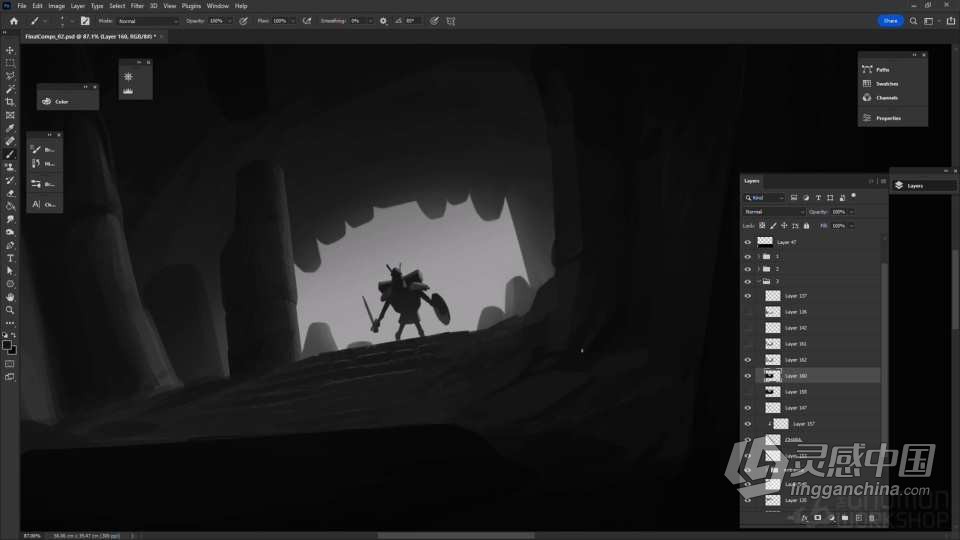Viewport: 960px width, 540px height.
Task: Select the Paint Bucket tool
Action: tap(10, 206)
